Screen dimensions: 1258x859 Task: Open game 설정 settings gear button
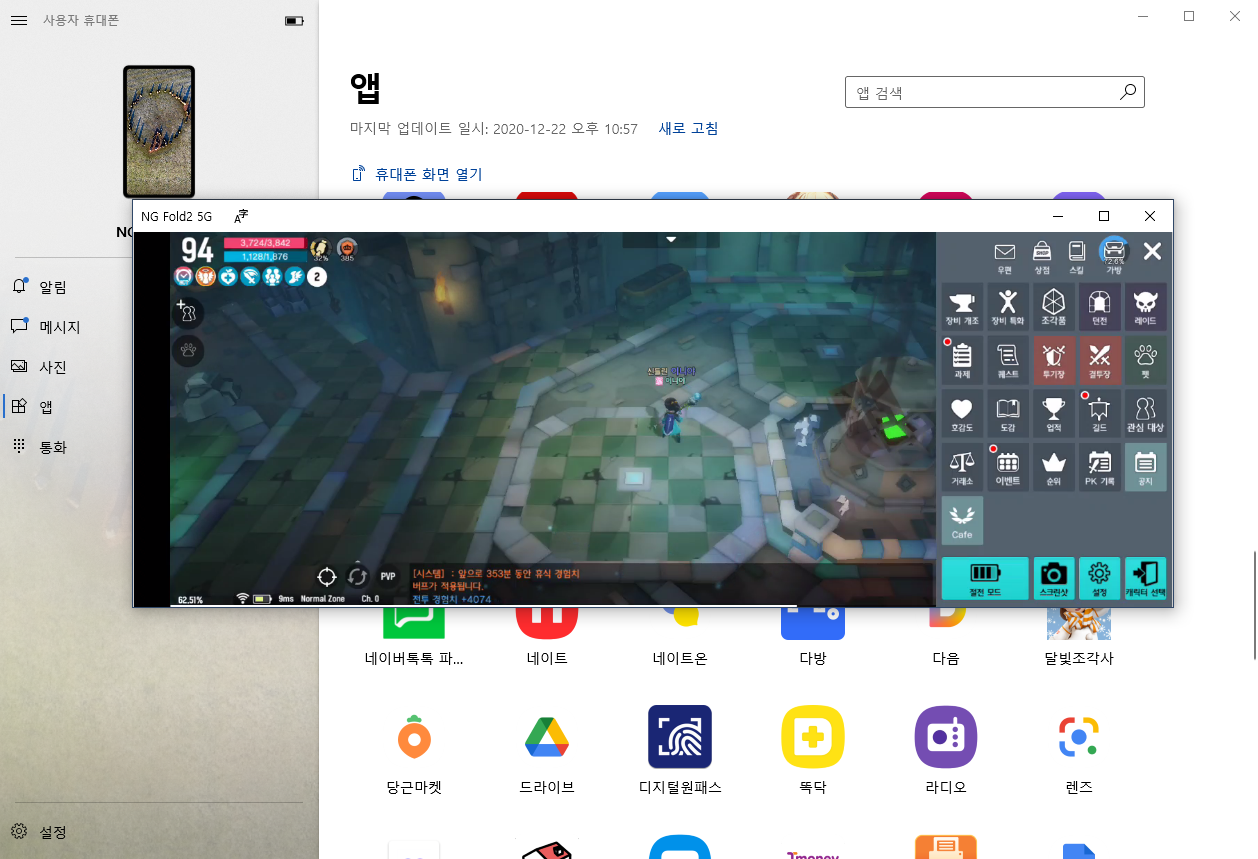point(1100,578)
